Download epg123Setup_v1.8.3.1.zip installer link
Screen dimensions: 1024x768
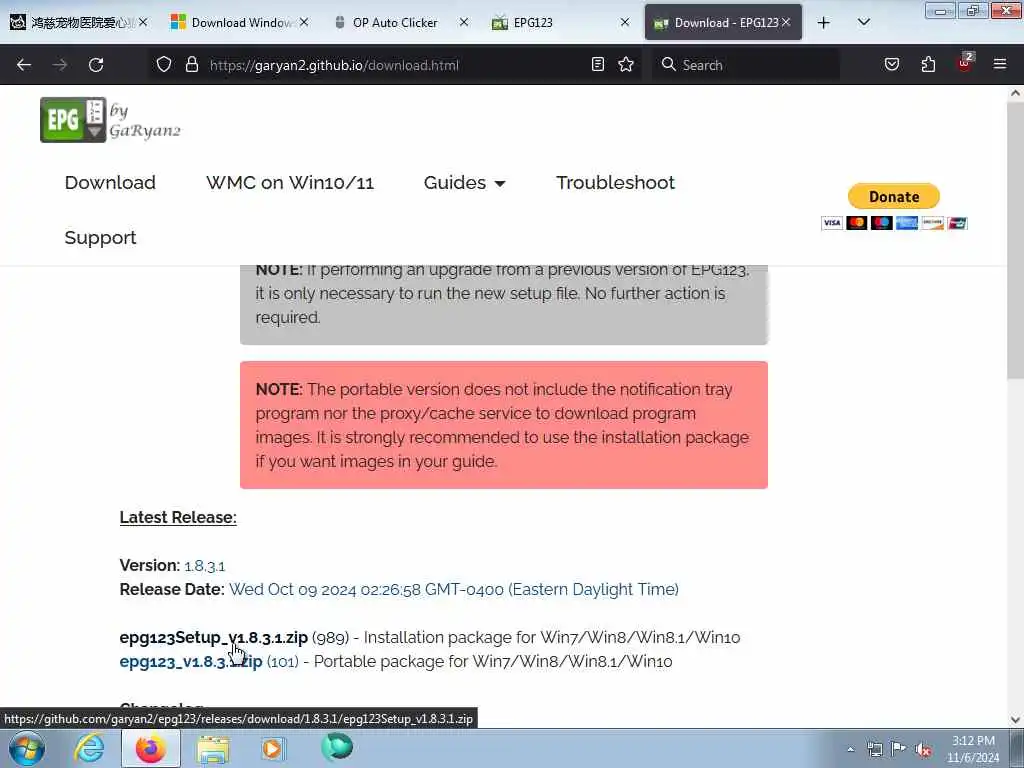[x=214, y=637]
